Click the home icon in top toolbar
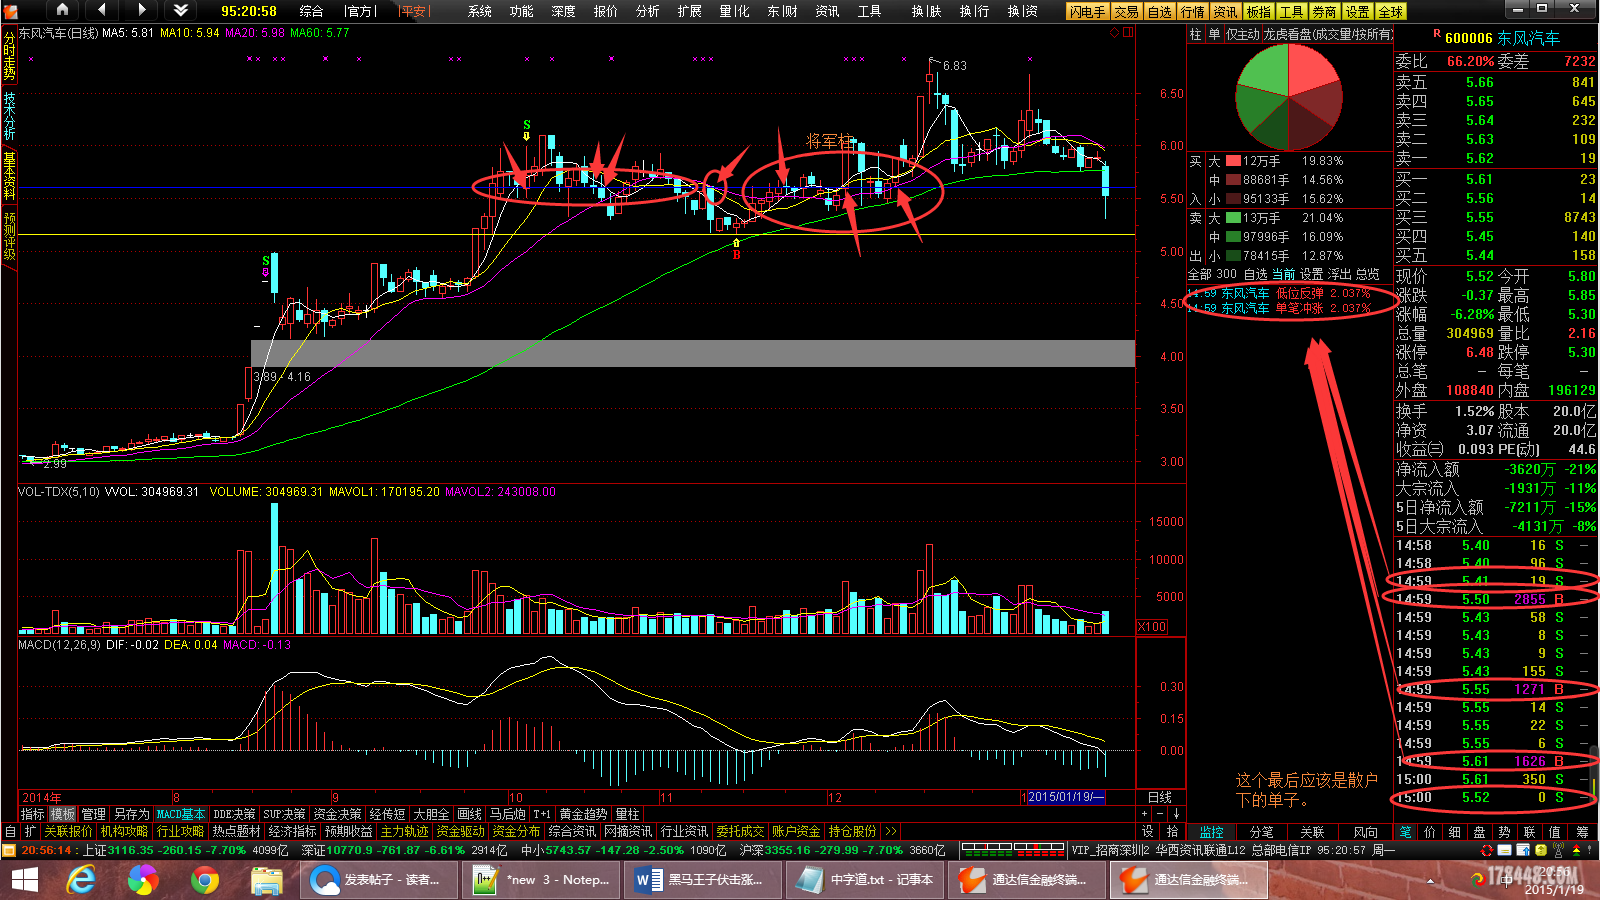The width and height of the screenshot is (1600, 900). coord(62,10)
